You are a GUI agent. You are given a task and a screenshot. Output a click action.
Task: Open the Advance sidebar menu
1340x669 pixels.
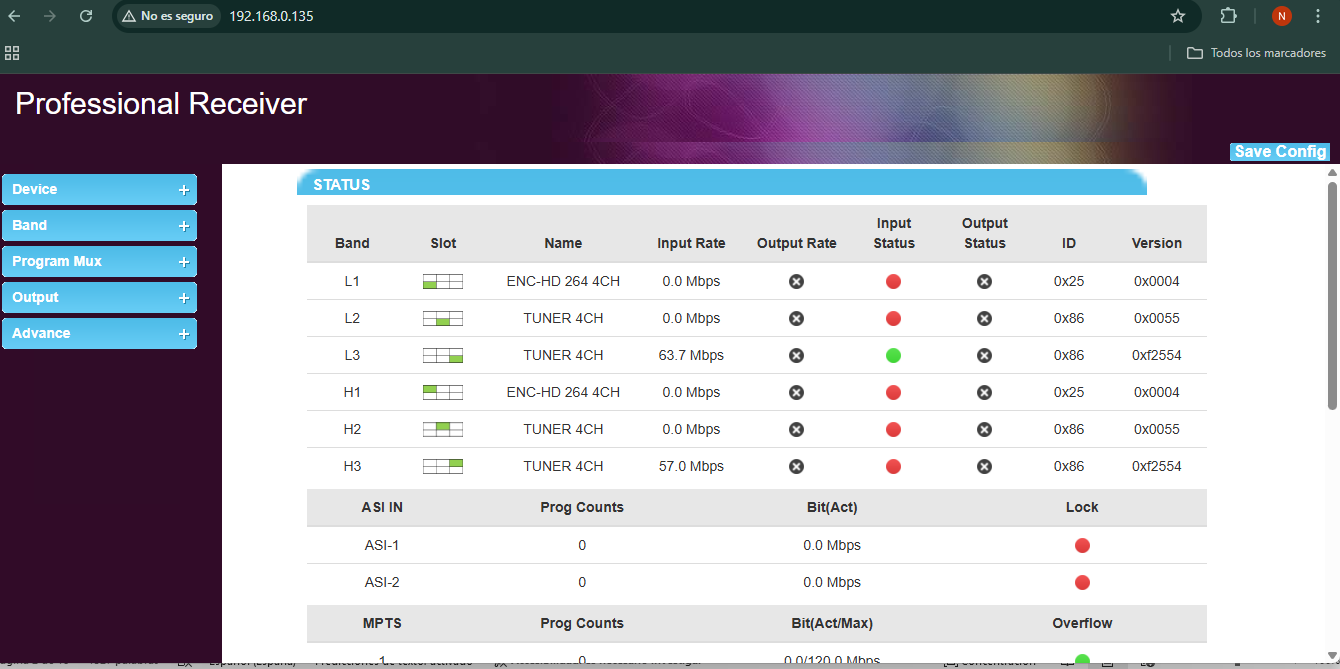point(99,334)
